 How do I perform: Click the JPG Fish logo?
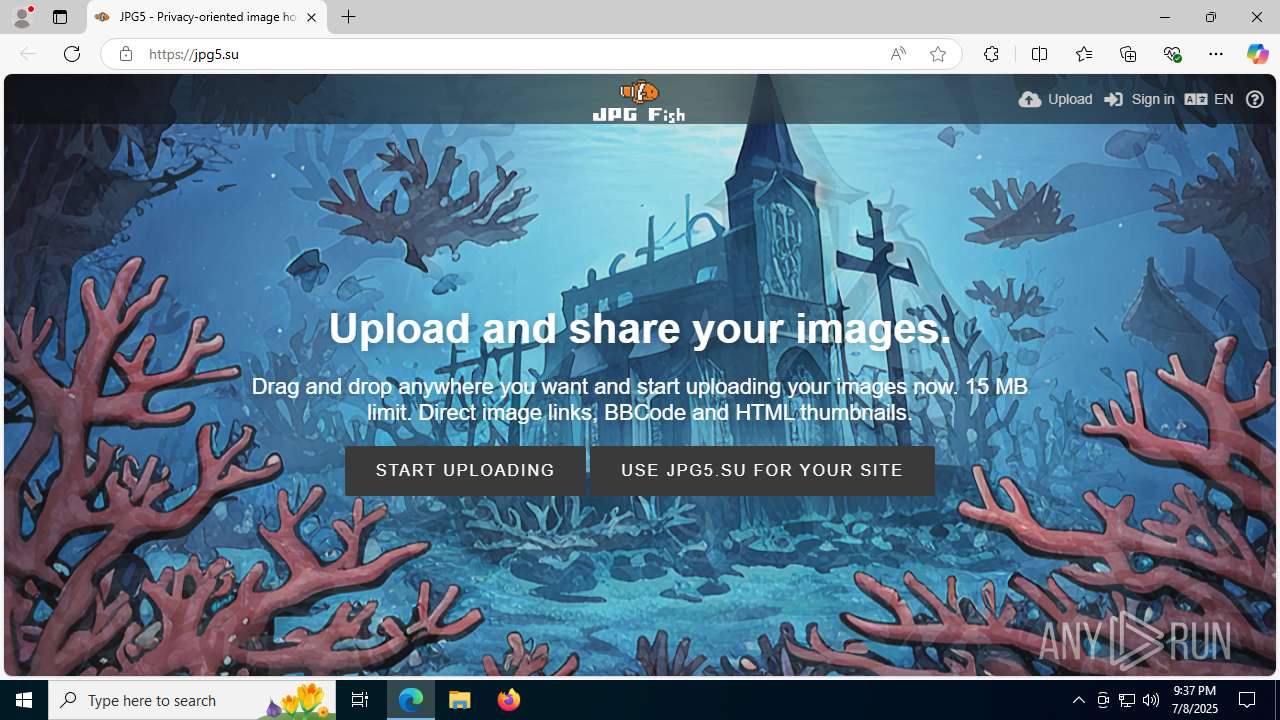(639, 100)
